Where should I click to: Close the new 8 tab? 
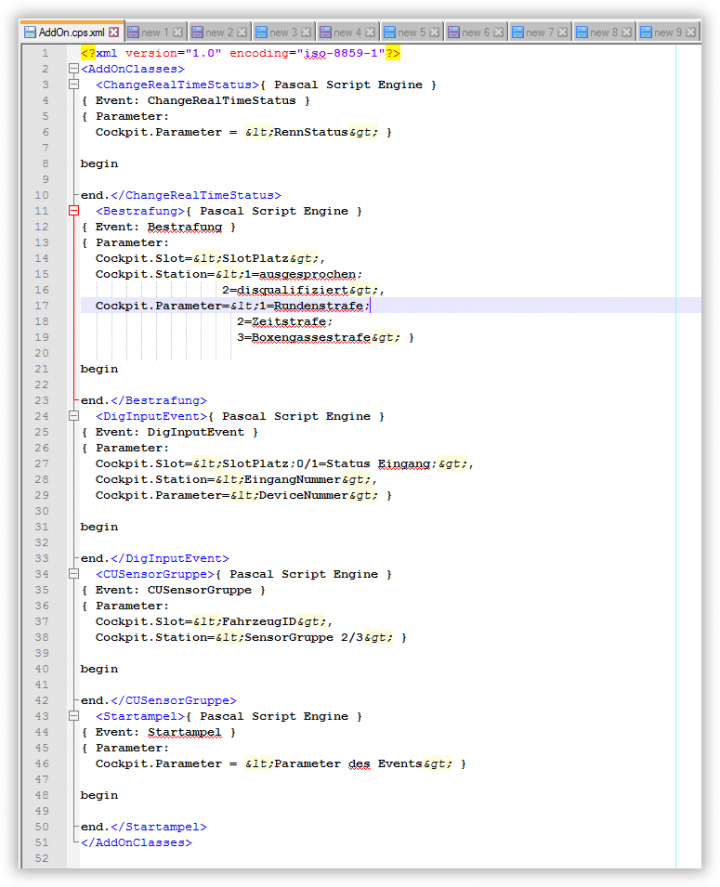[x=626, y=32]
